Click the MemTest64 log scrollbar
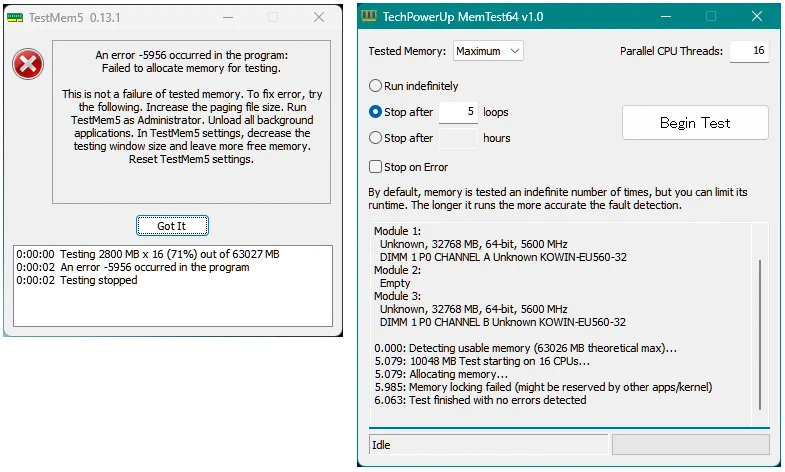The image size is (785, 472). 759,334
